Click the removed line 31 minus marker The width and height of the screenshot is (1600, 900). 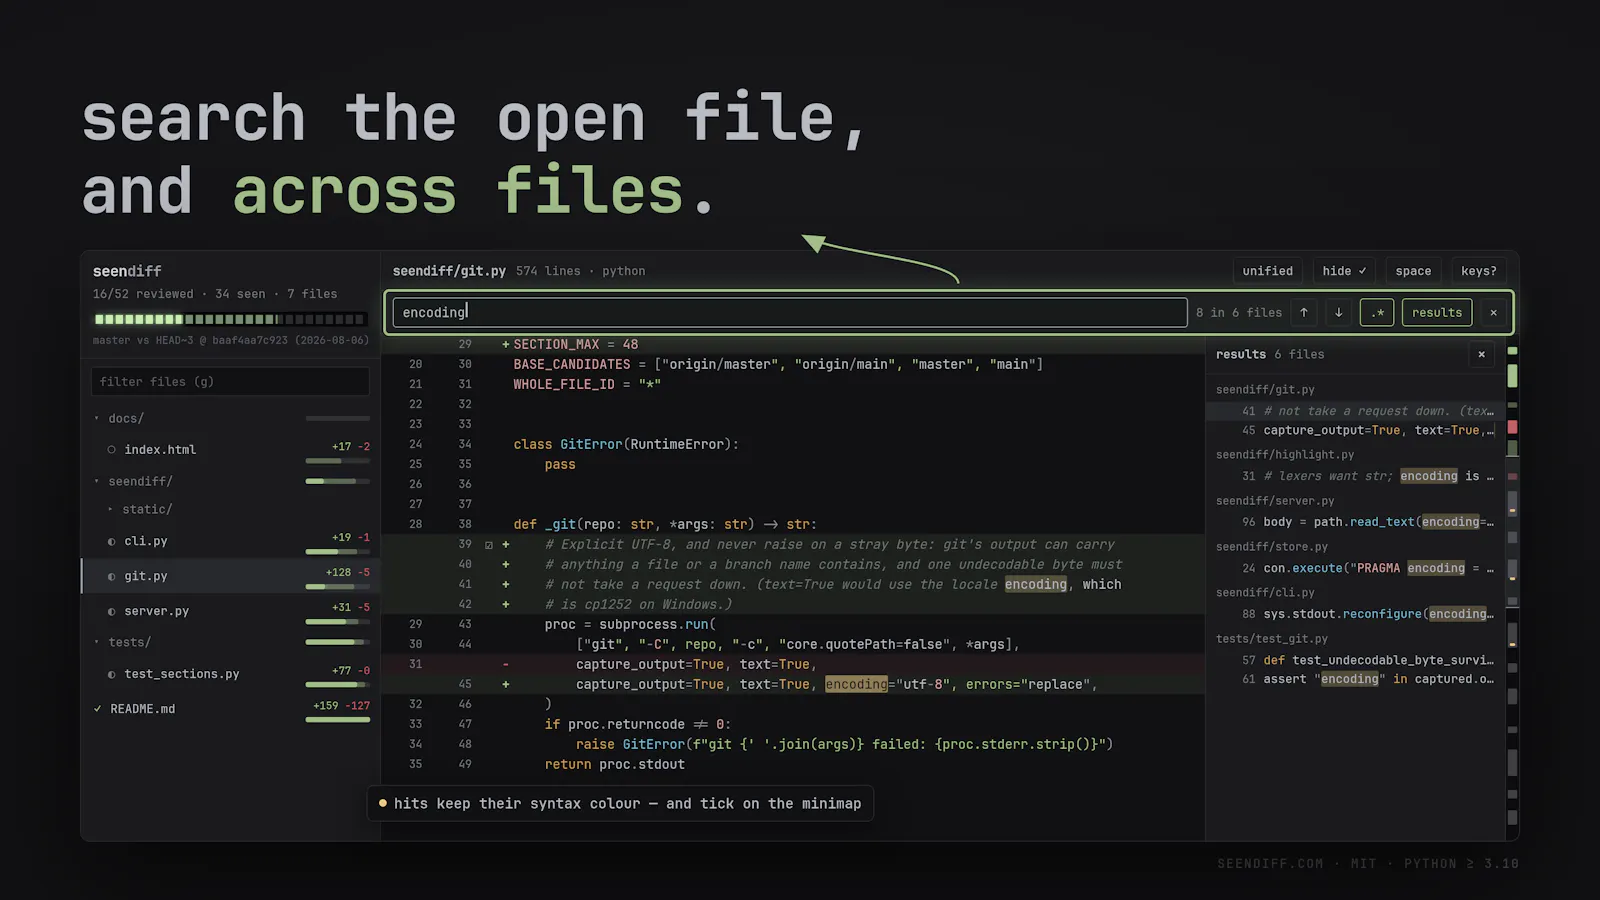(506, 665)
